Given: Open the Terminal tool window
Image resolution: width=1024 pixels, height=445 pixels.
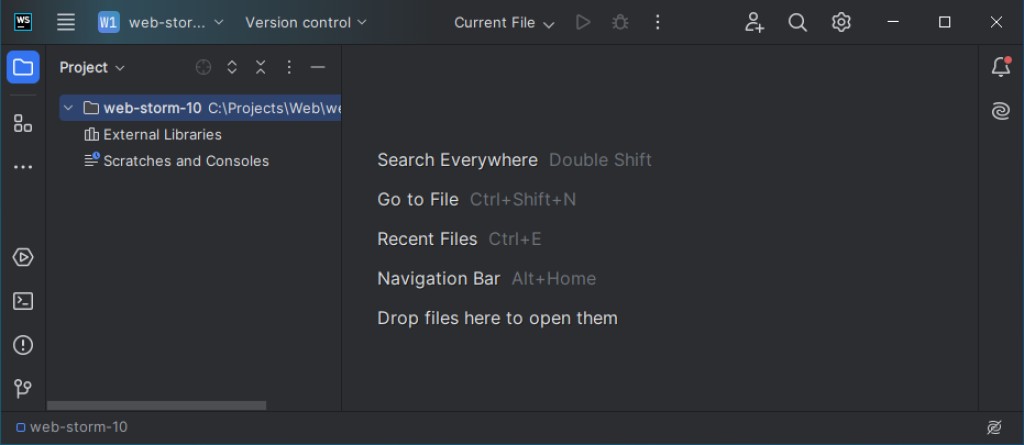Looking at the screenshot, I should click(23, 301).
